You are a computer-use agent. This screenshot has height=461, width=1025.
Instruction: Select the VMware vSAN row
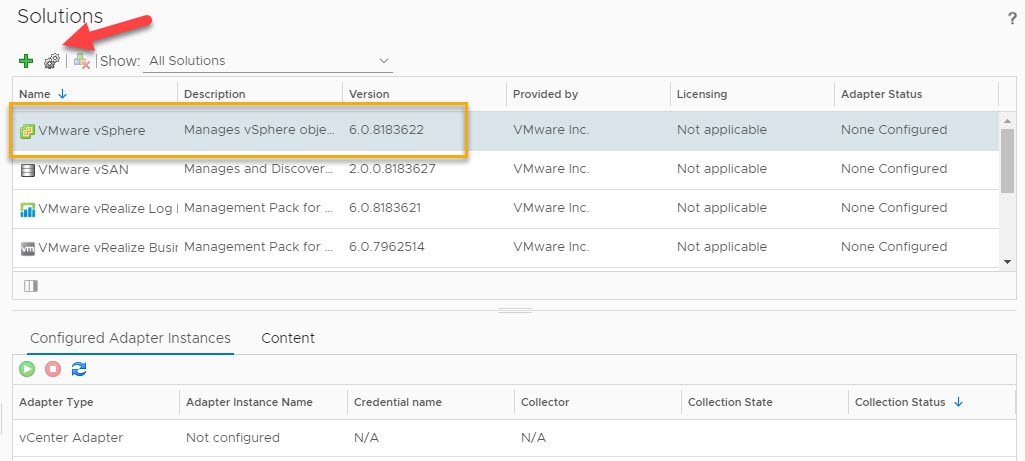[x=84, y=169]
